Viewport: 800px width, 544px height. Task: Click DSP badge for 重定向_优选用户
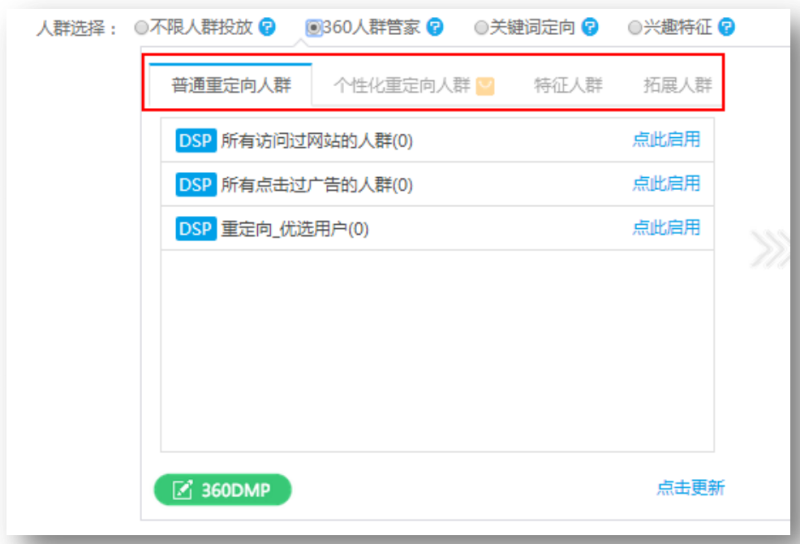point(195,228)
